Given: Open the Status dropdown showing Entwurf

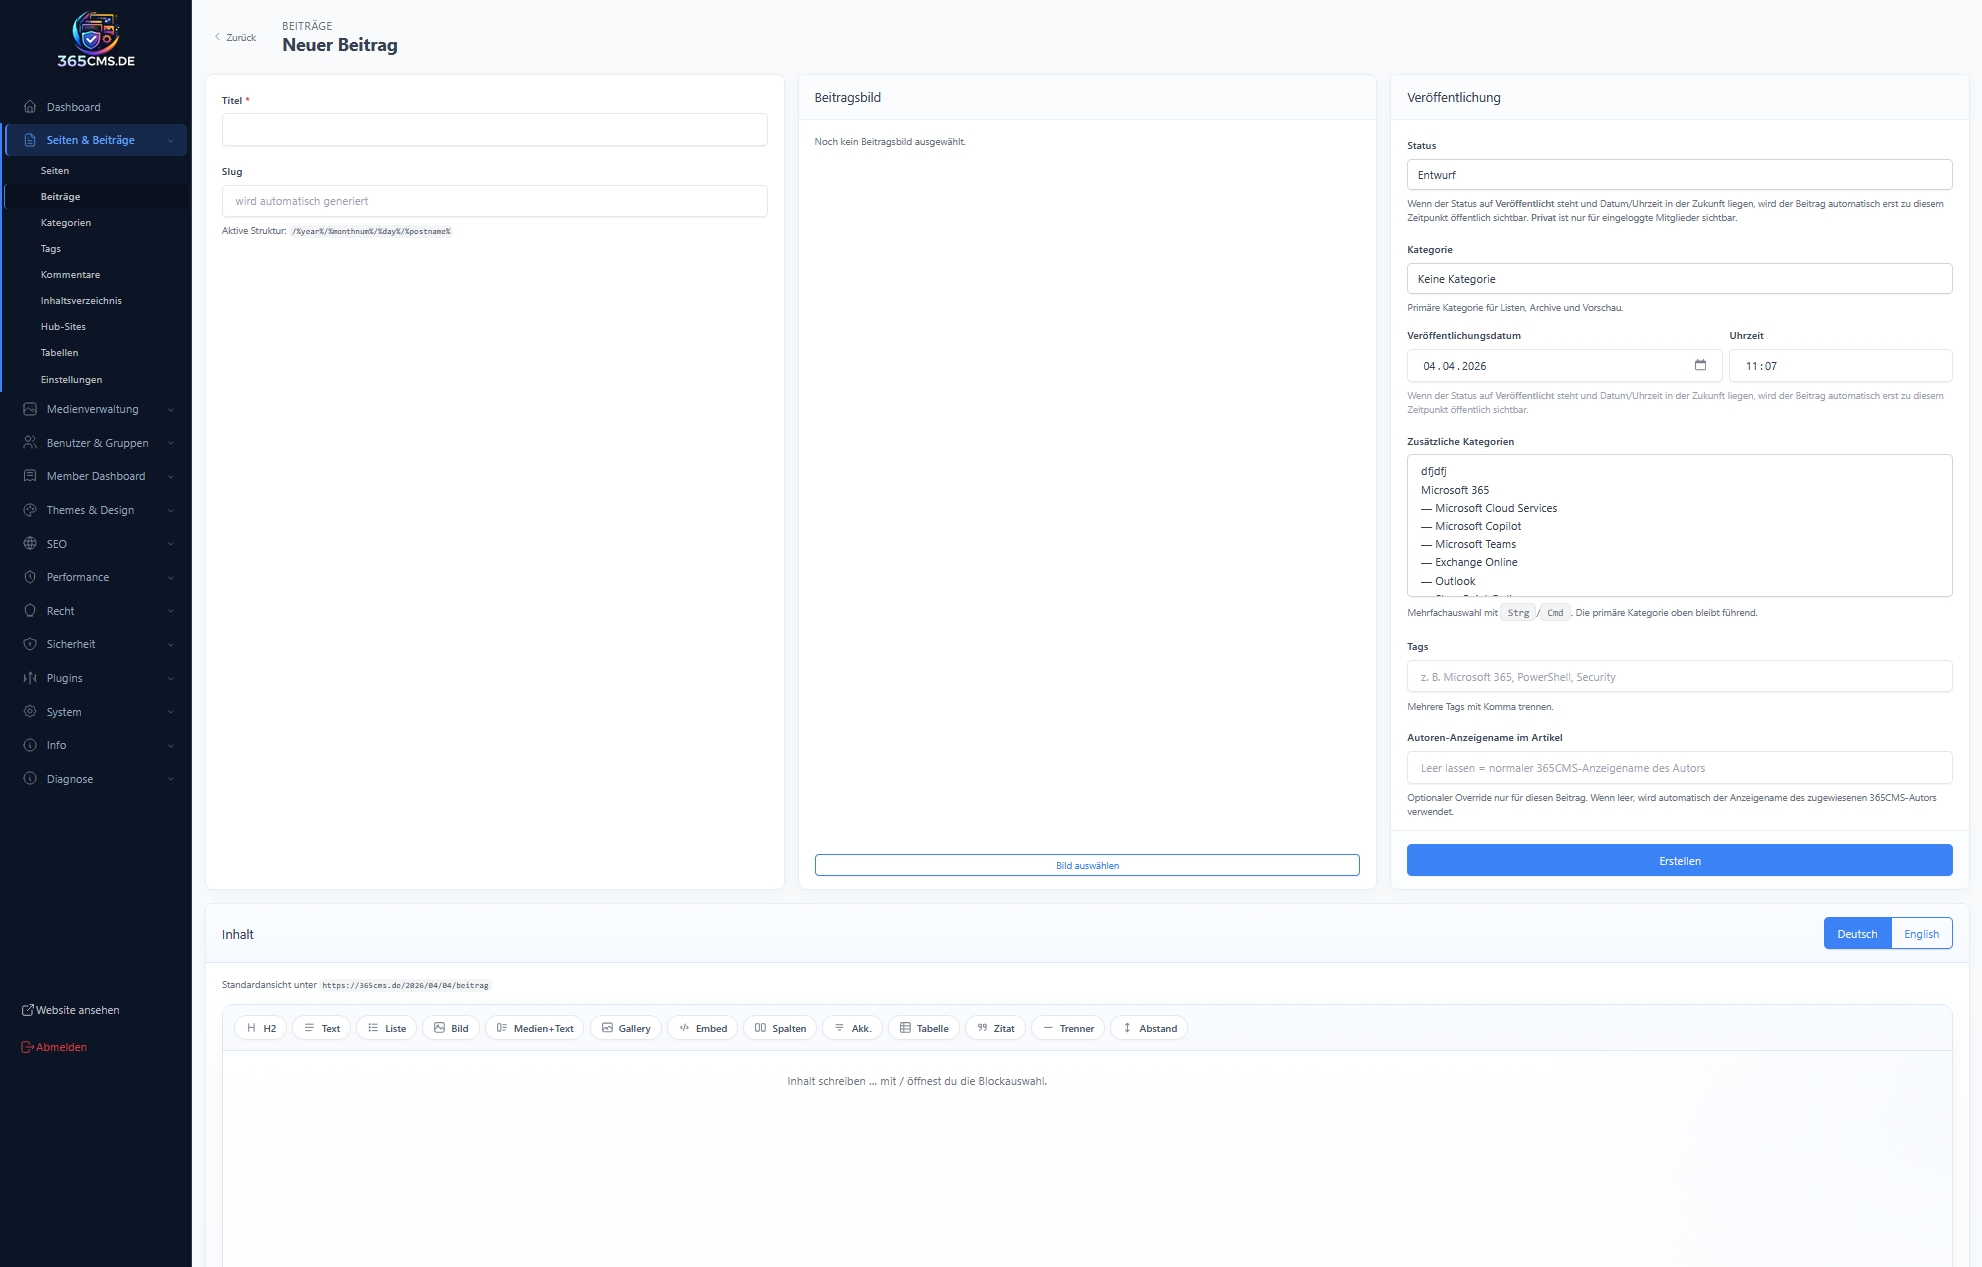Looking at the screenshot, I should coord(1678,175).
